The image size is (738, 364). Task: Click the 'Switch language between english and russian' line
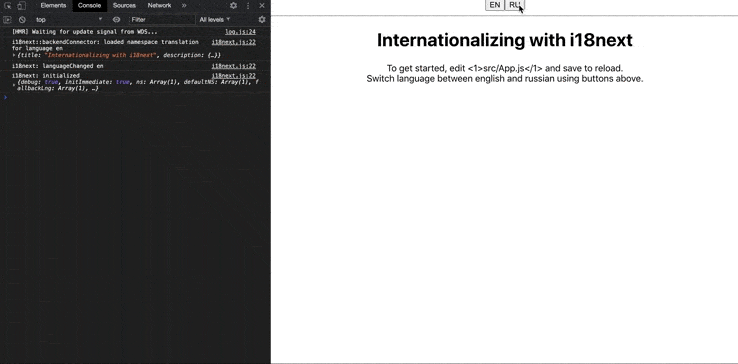[x=505, y=79]
